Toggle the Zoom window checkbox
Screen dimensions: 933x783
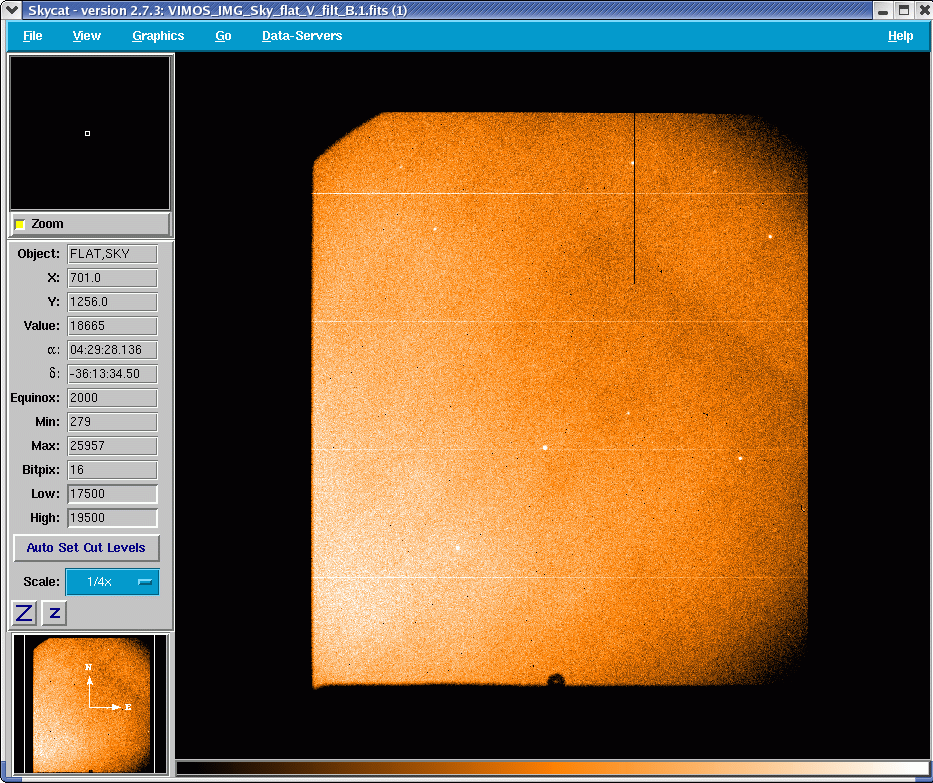(x=20, y=224)
